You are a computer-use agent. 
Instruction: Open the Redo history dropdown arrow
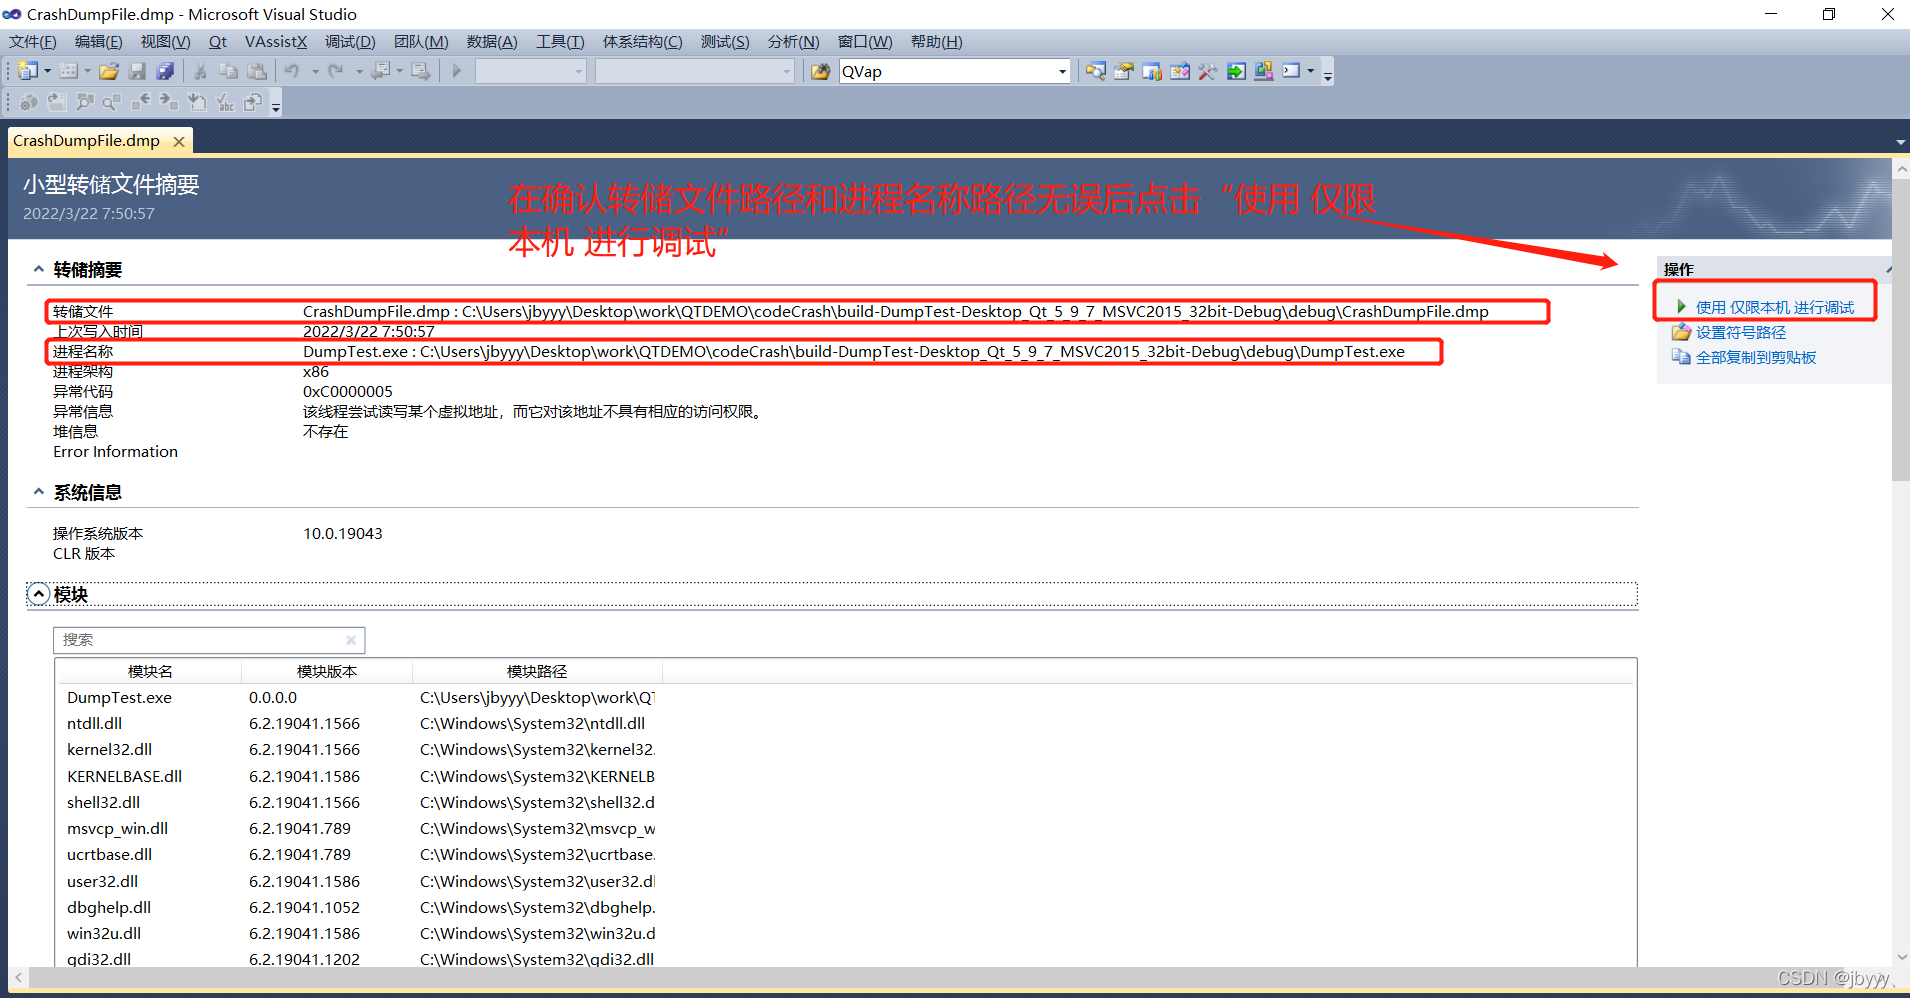point(359,71)
